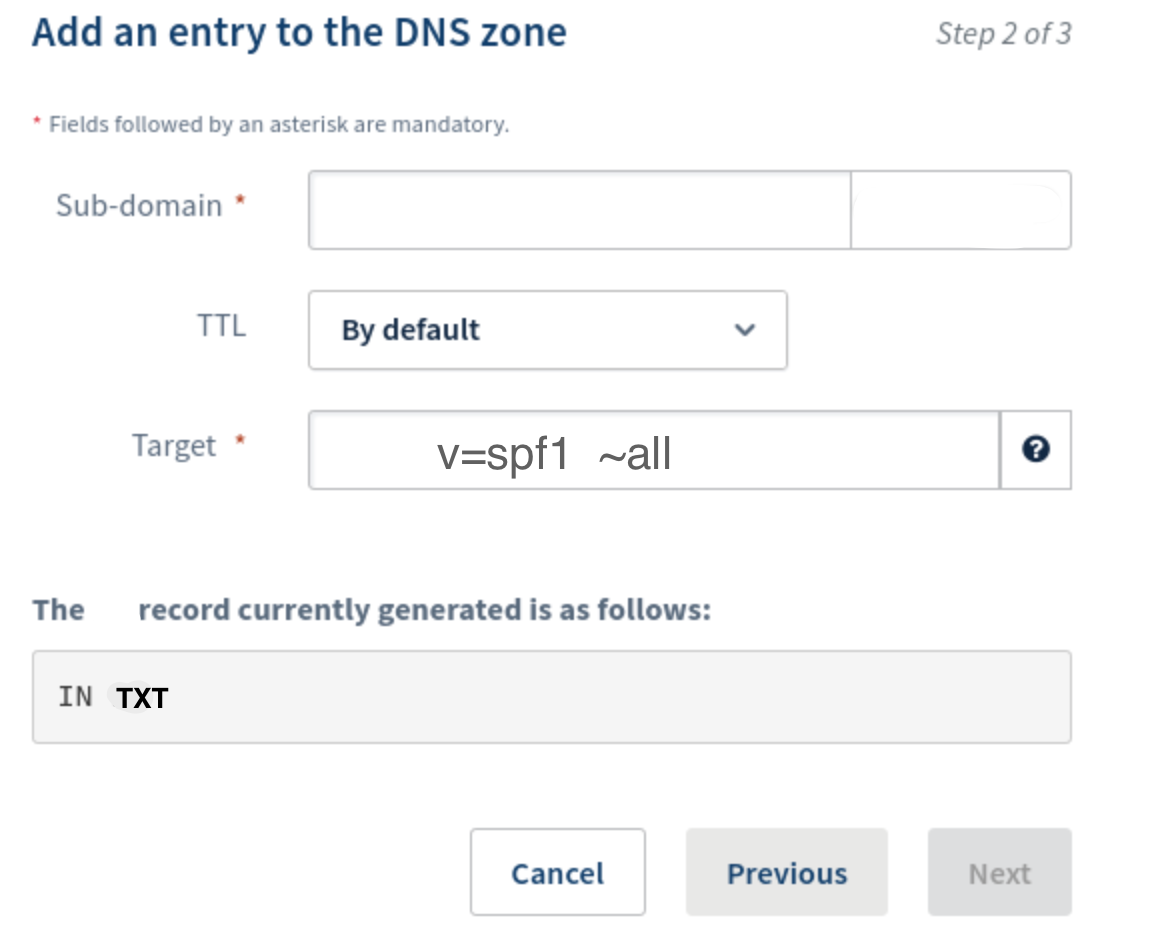Click the Add an entry heading
1154x940 pixels.
click(298, 32)
